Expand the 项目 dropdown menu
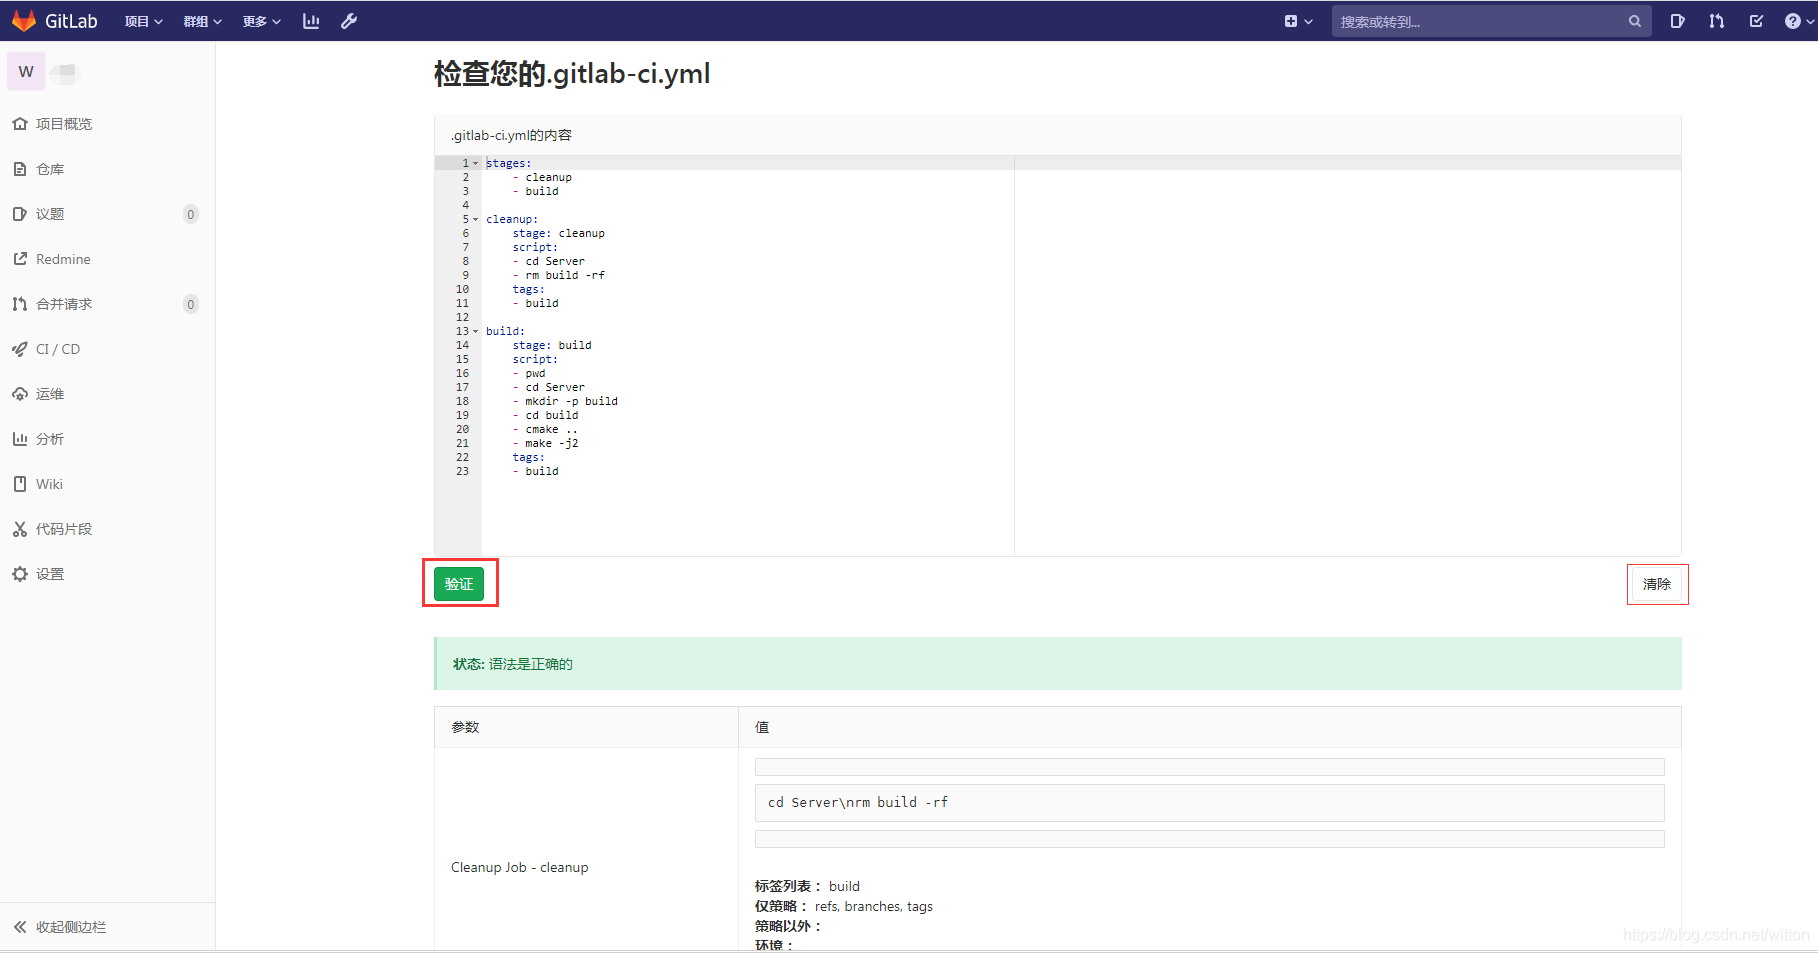Screen dimensions: 1818x953 pyautogui.click(x=143, y=21)
